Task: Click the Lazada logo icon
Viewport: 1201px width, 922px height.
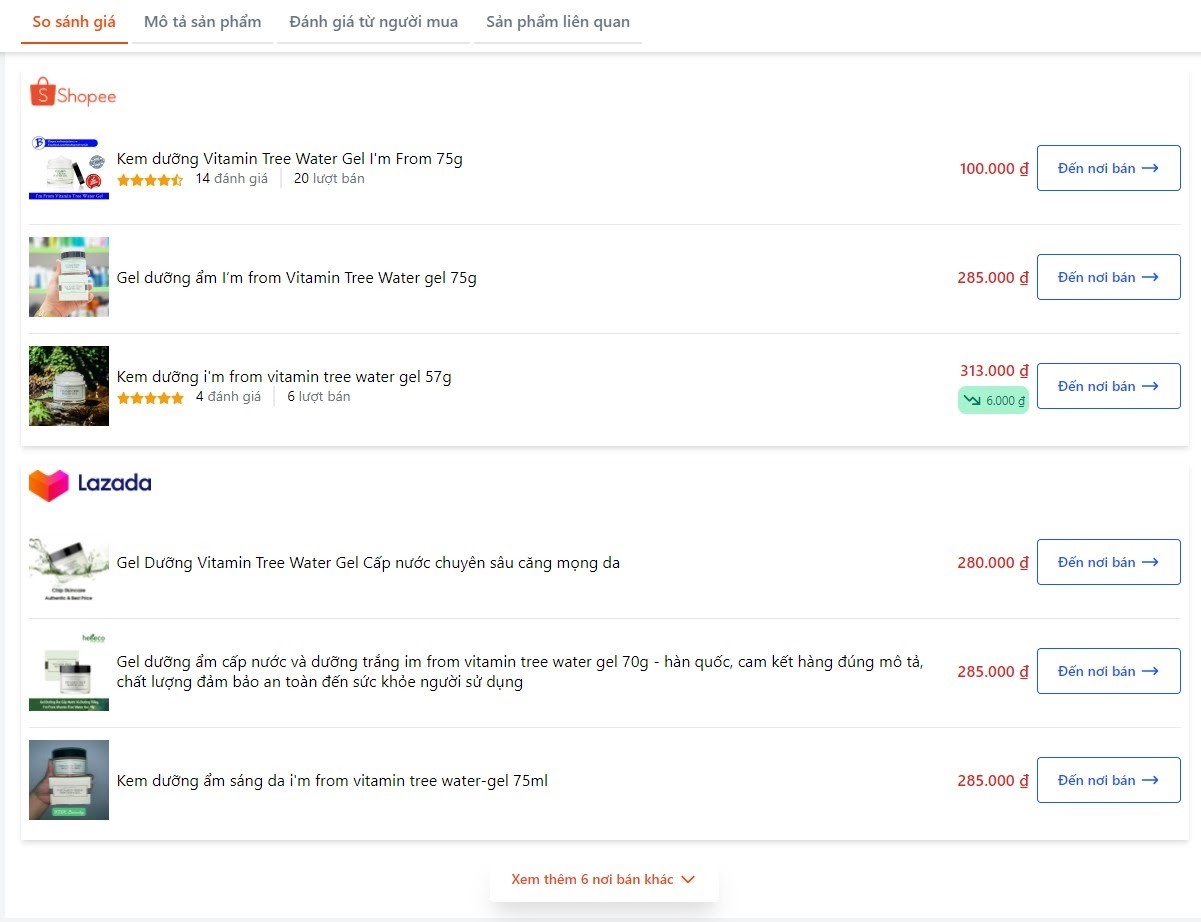Action: click(90, 484)
